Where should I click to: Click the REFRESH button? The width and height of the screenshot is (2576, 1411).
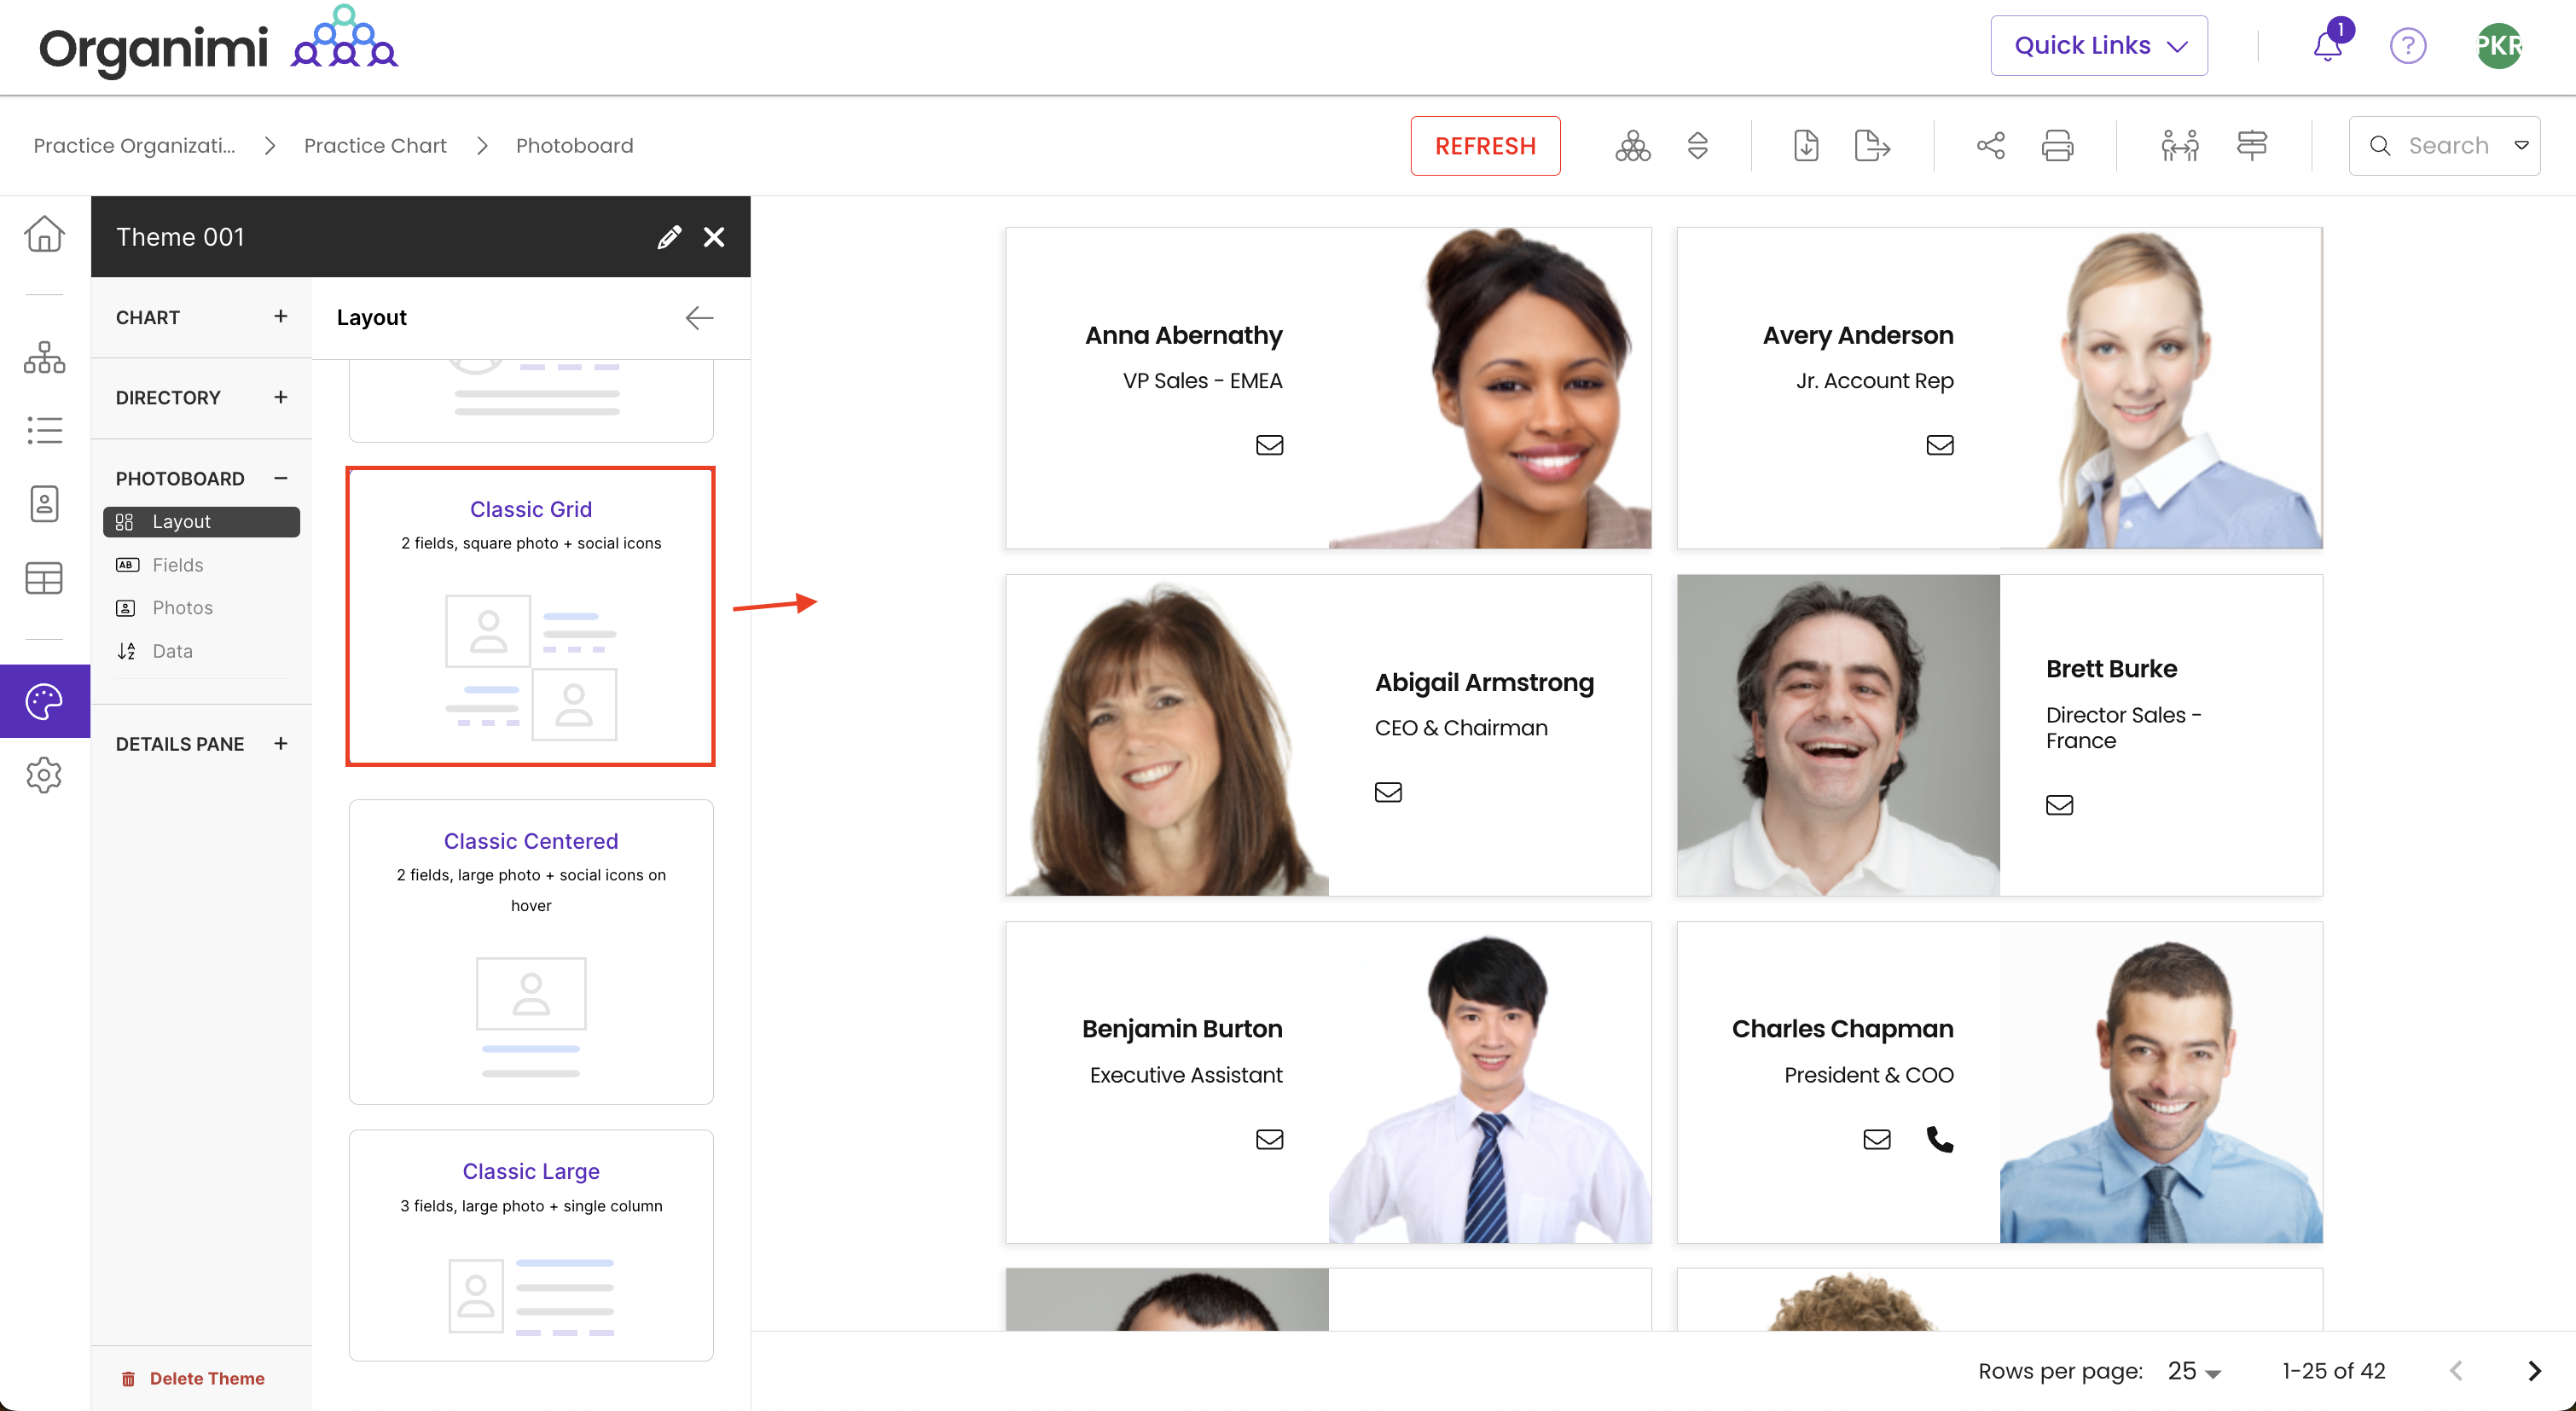coord(1485,146)
